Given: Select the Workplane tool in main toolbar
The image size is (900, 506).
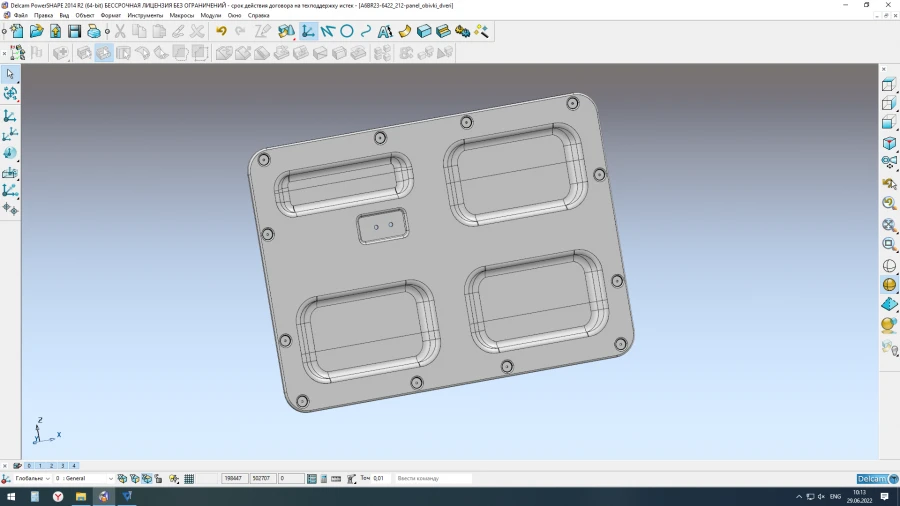Looking at the screenshot, I should (x=308, y=31).
